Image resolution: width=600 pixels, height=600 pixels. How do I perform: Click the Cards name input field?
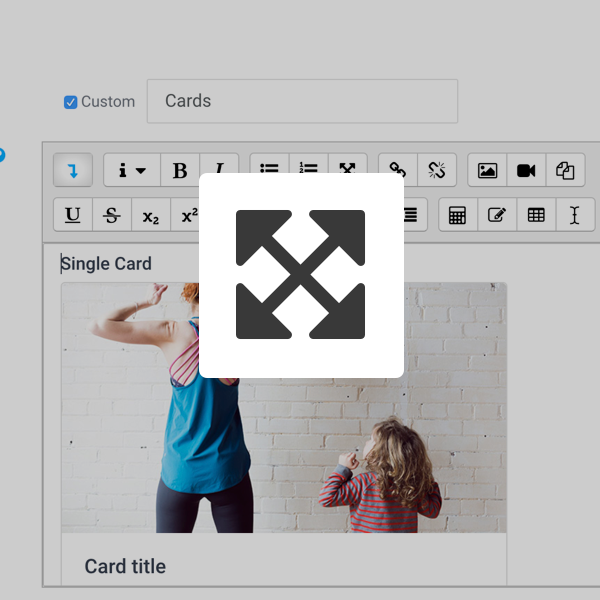tap(302, 101)
